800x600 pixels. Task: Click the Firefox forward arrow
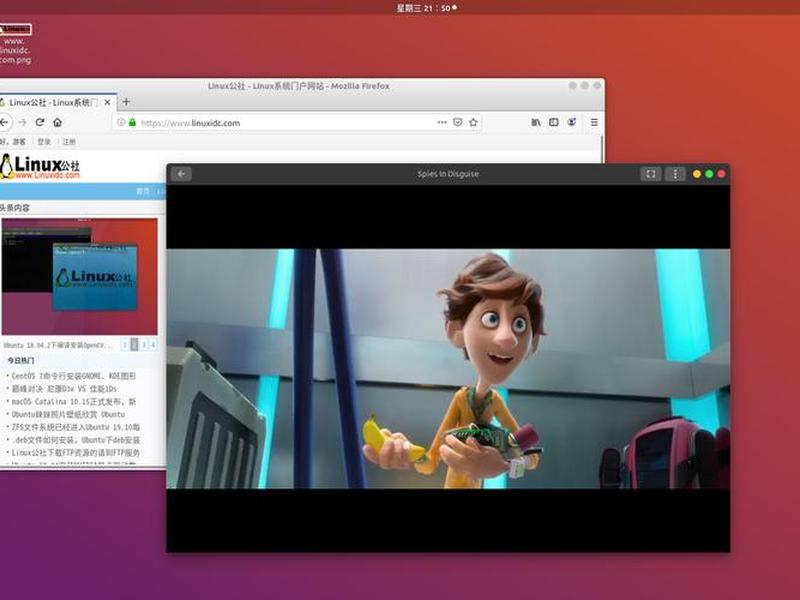click(22, 122)
